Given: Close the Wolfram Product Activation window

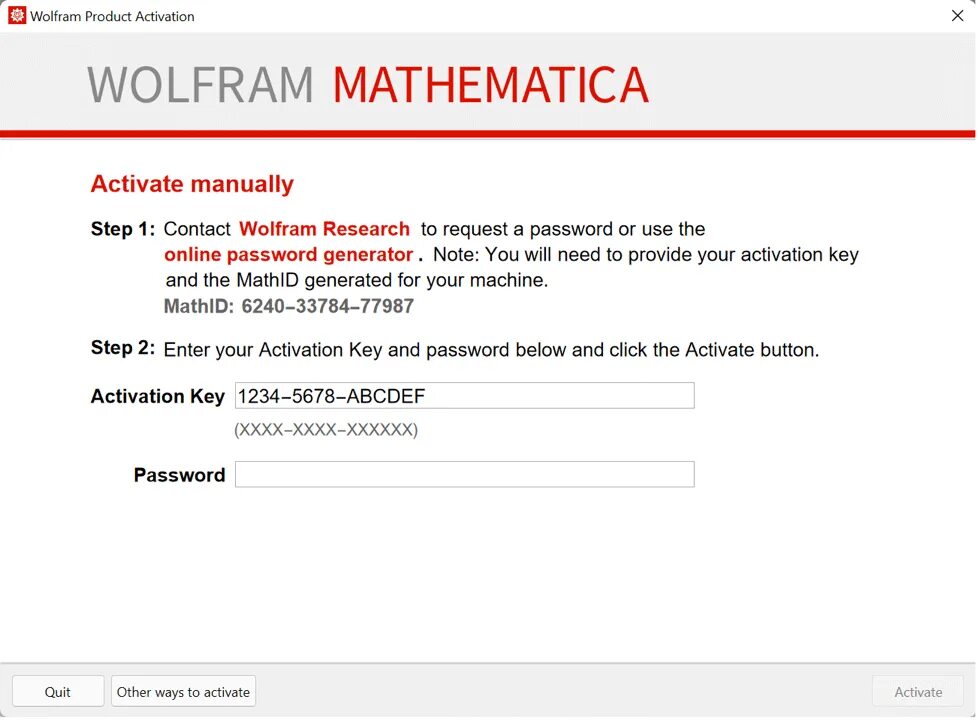Looking at the screenshot, I should [x=957, y=16].
